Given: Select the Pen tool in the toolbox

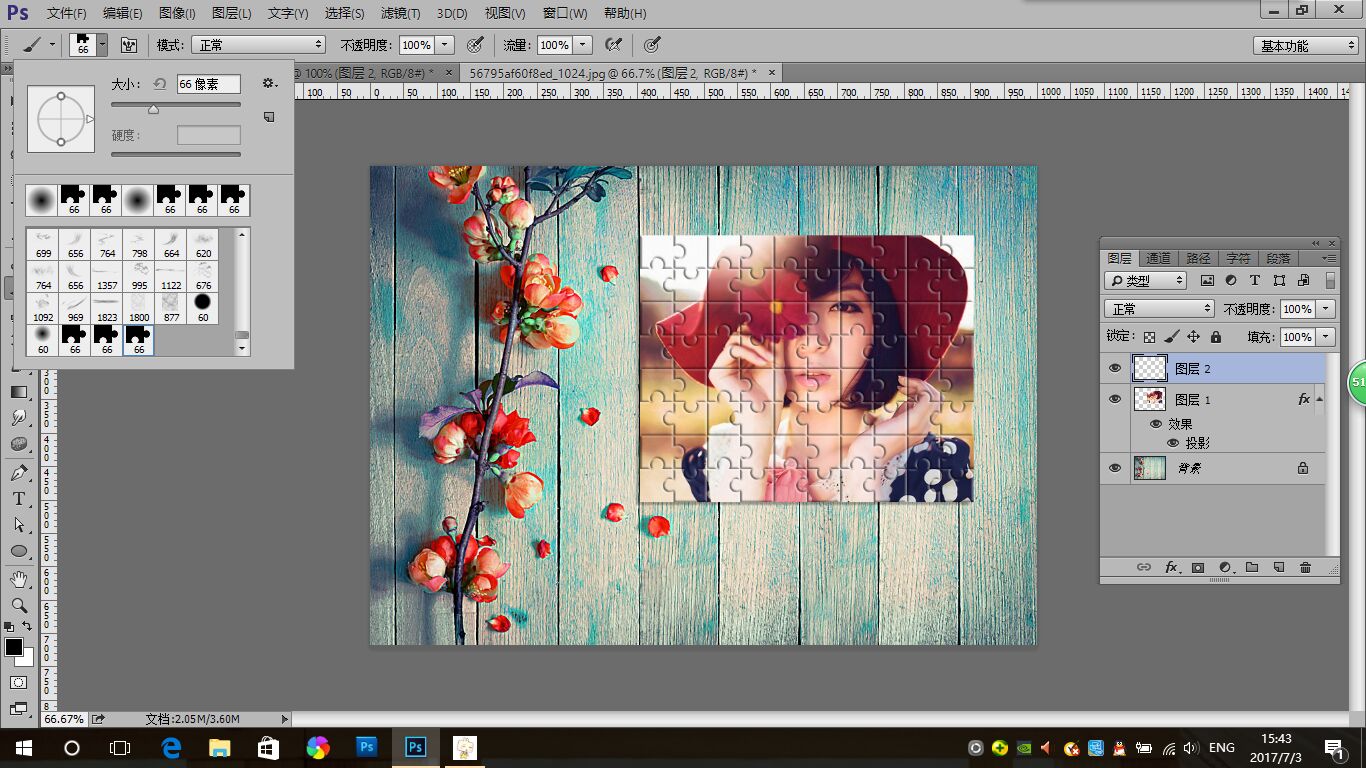Looking at the screenshot, I should coord(18,472).
